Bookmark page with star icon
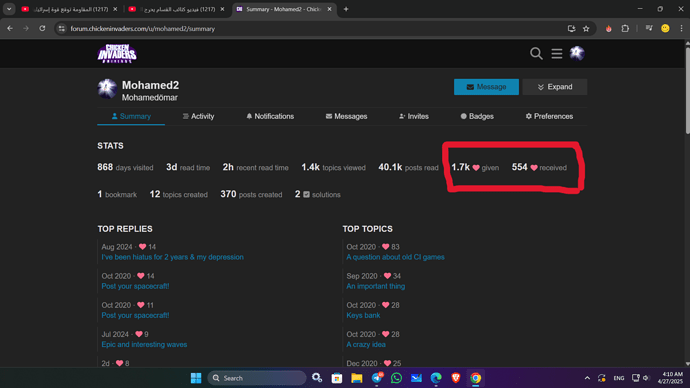The width and height of the screenshot is (690, 388). coord(586,29)
